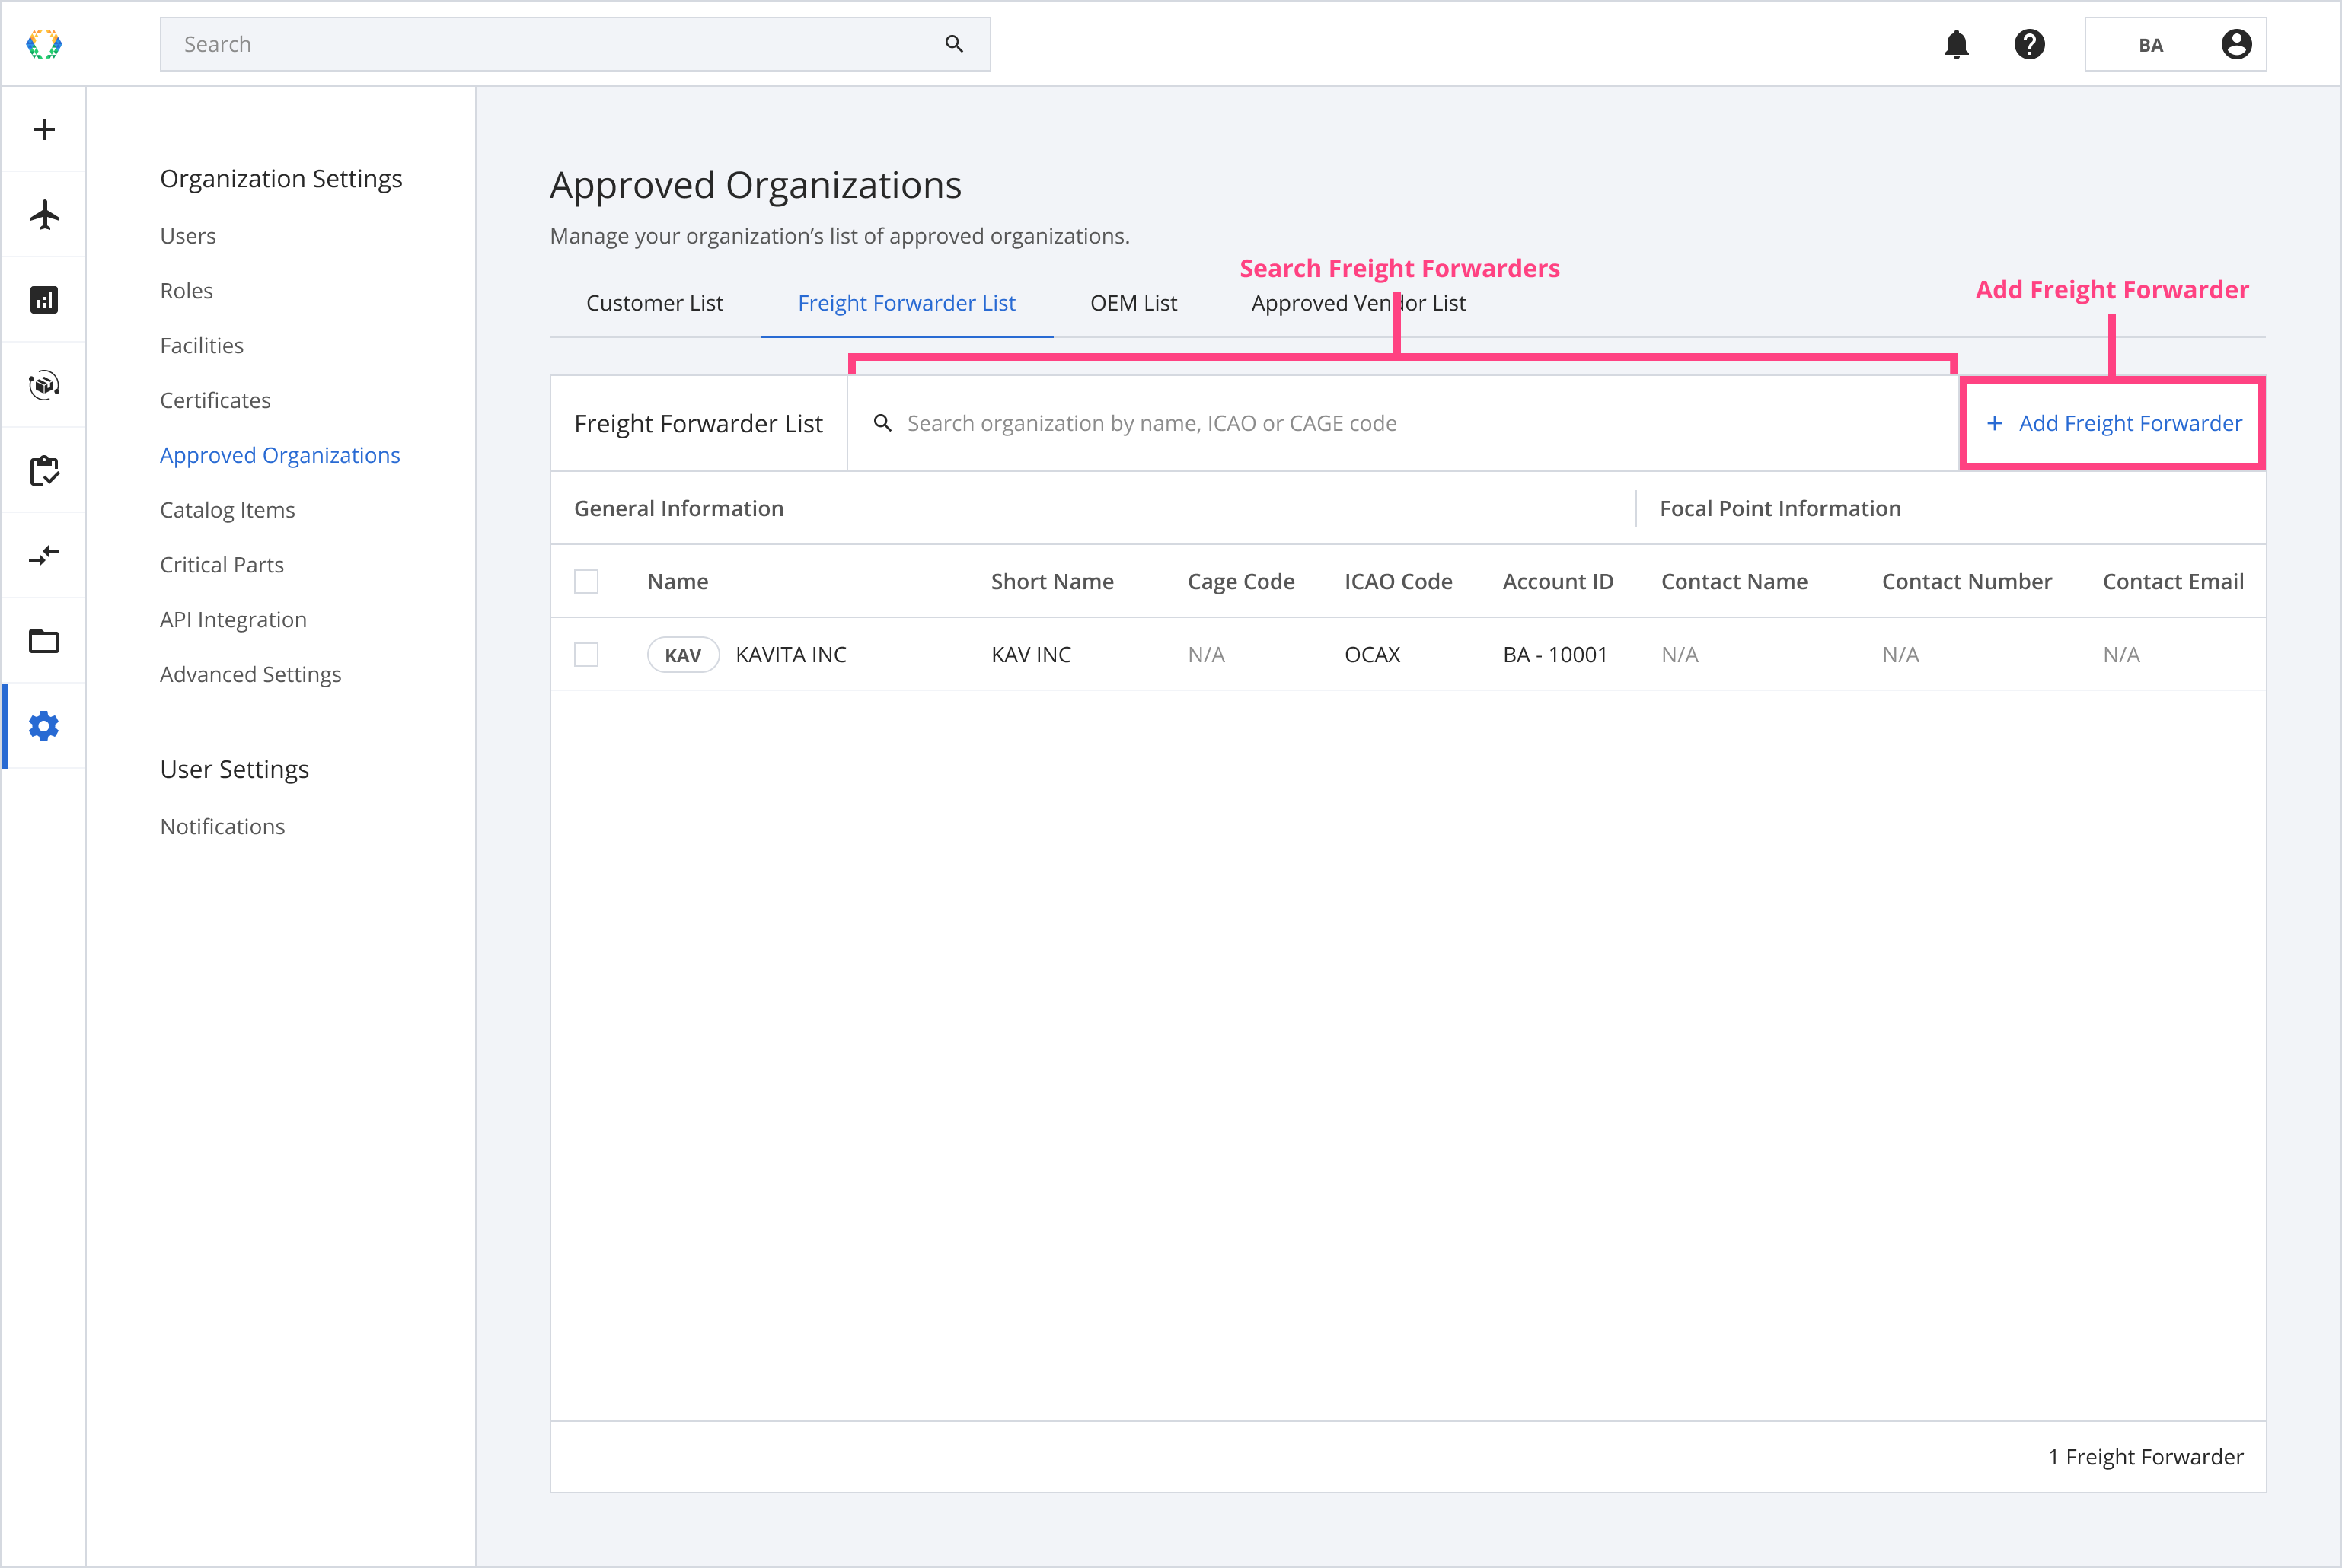Screen dimensions: 2342x1568
Task: Switch to the Customer List tab
Action: (654, 303)
